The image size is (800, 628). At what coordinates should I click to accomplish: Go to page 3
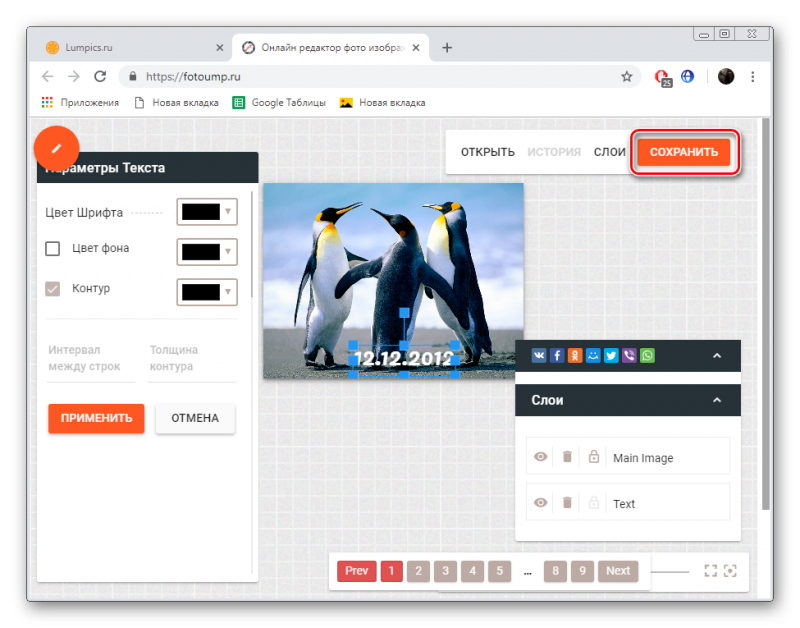(445, 571)
